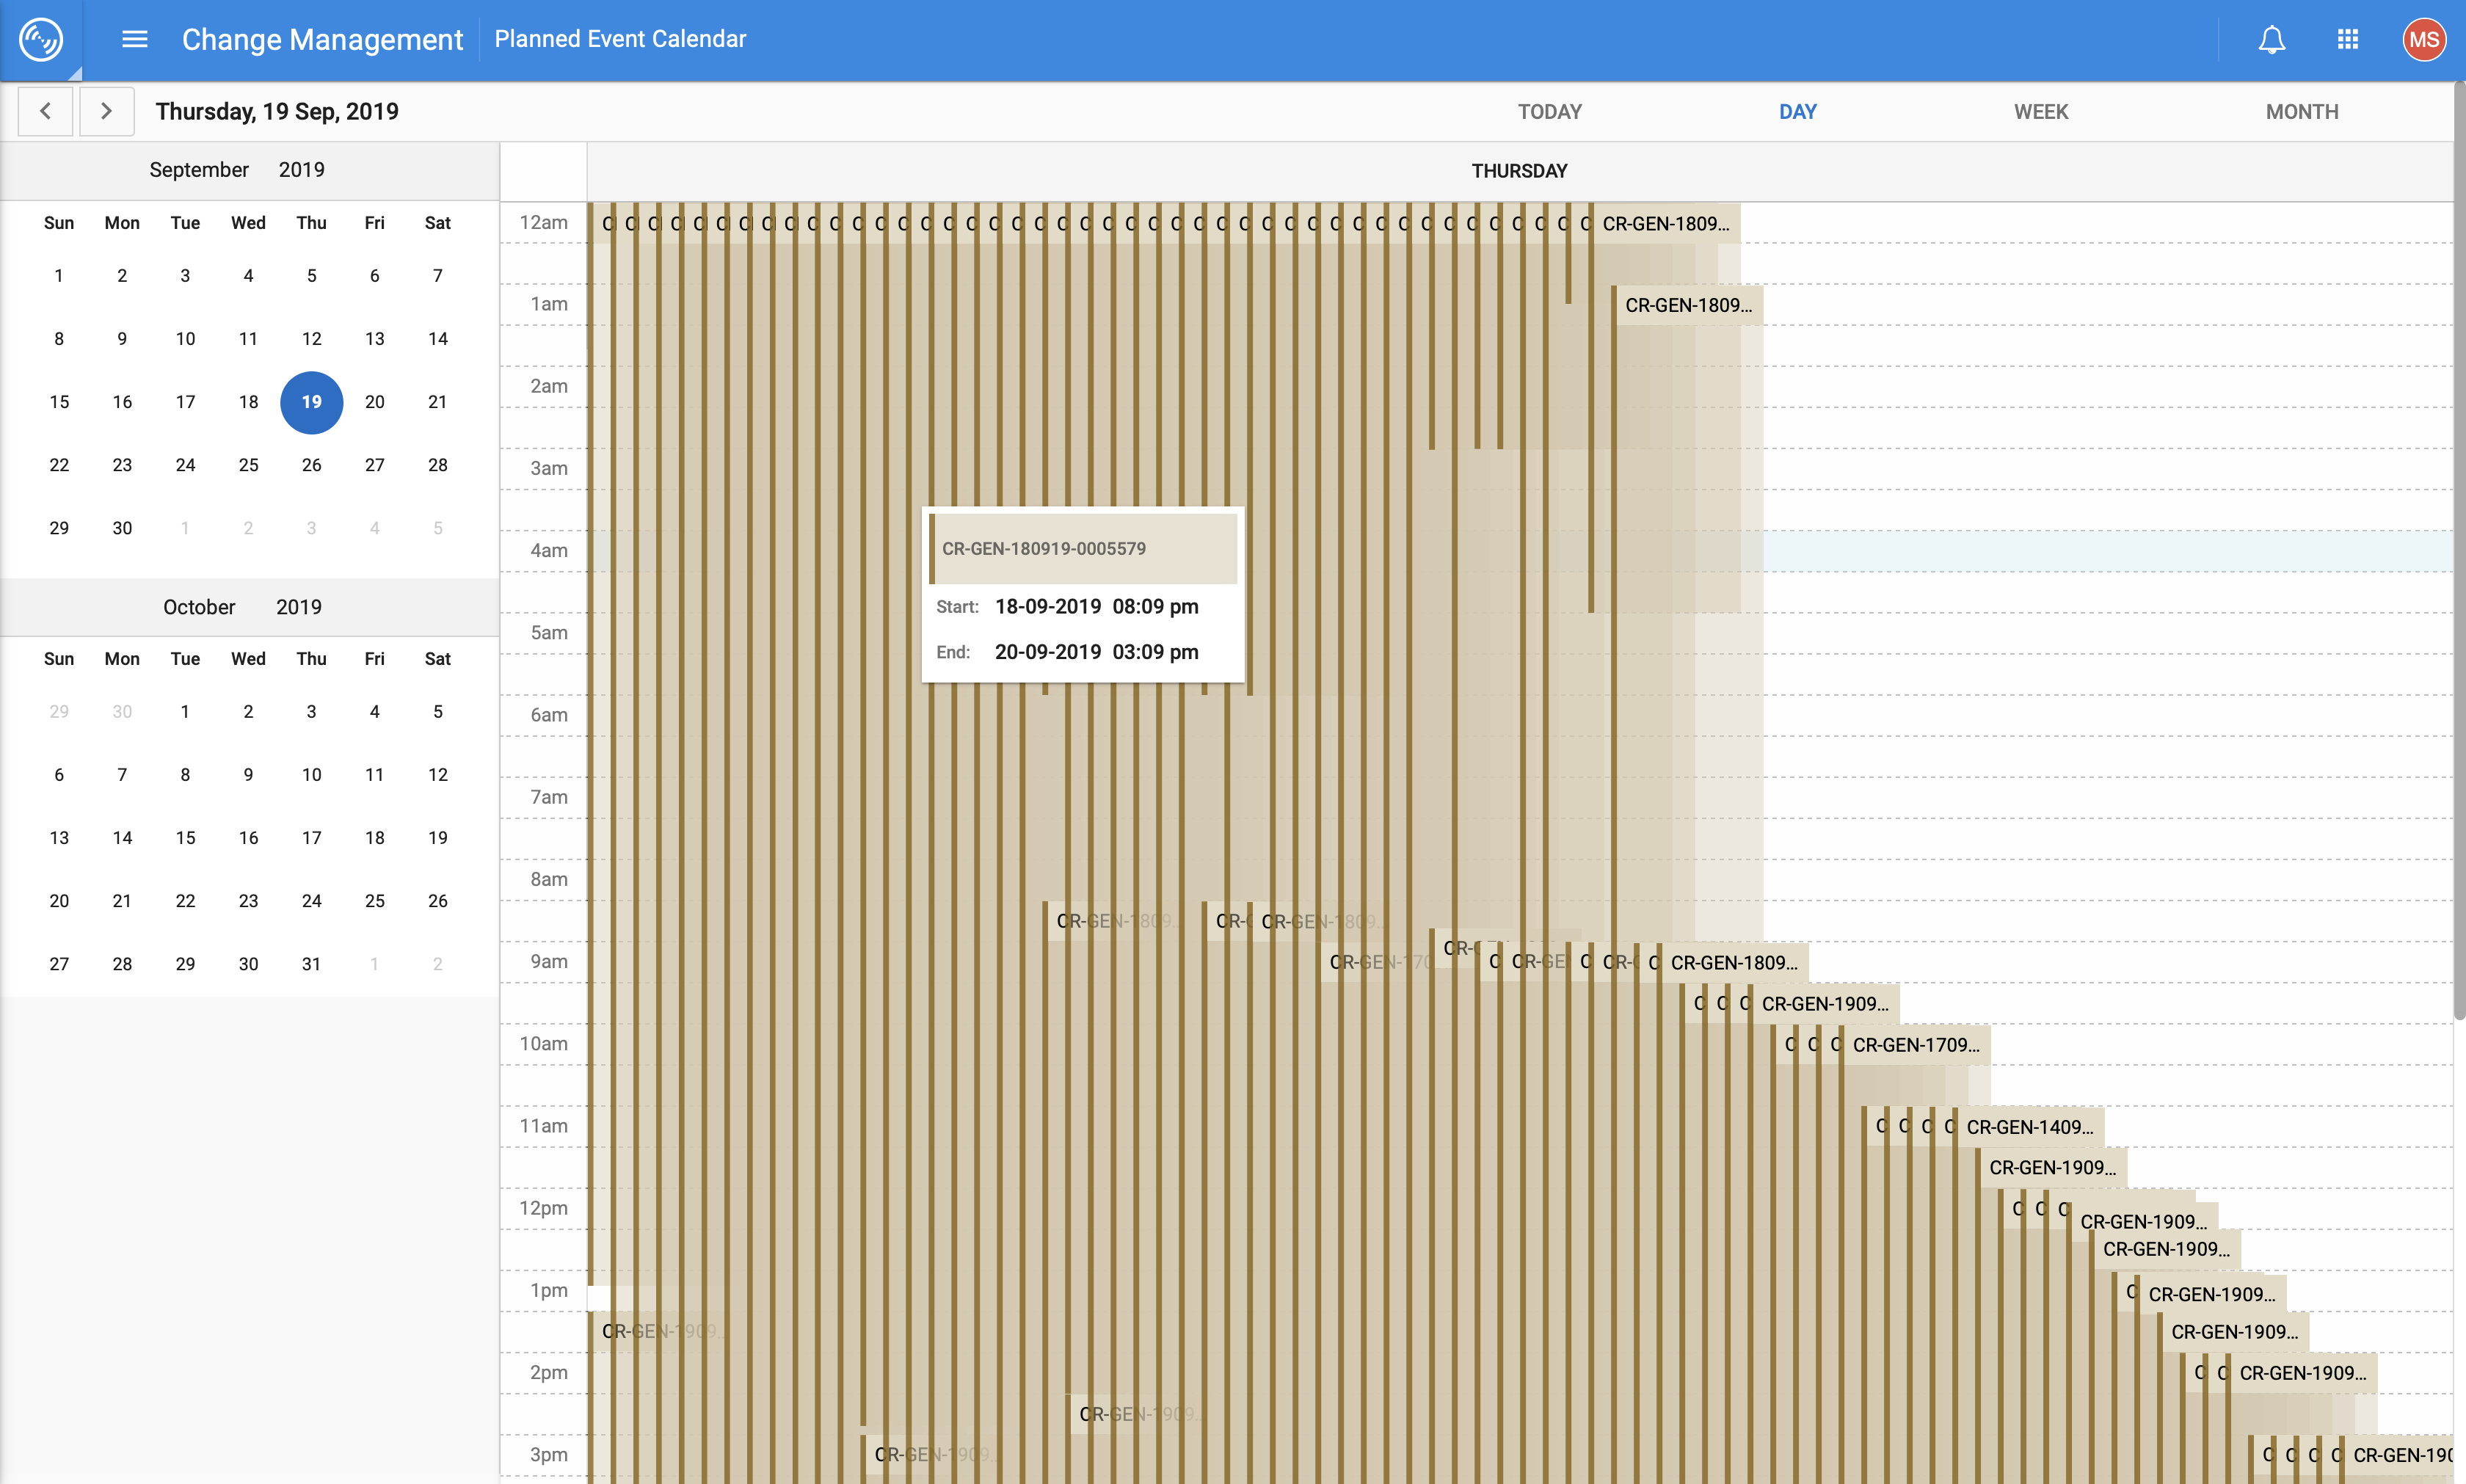Screen dimensions: 2466x1484
Task: Go to the next day arrow
Action: click(x=106, y=111)
